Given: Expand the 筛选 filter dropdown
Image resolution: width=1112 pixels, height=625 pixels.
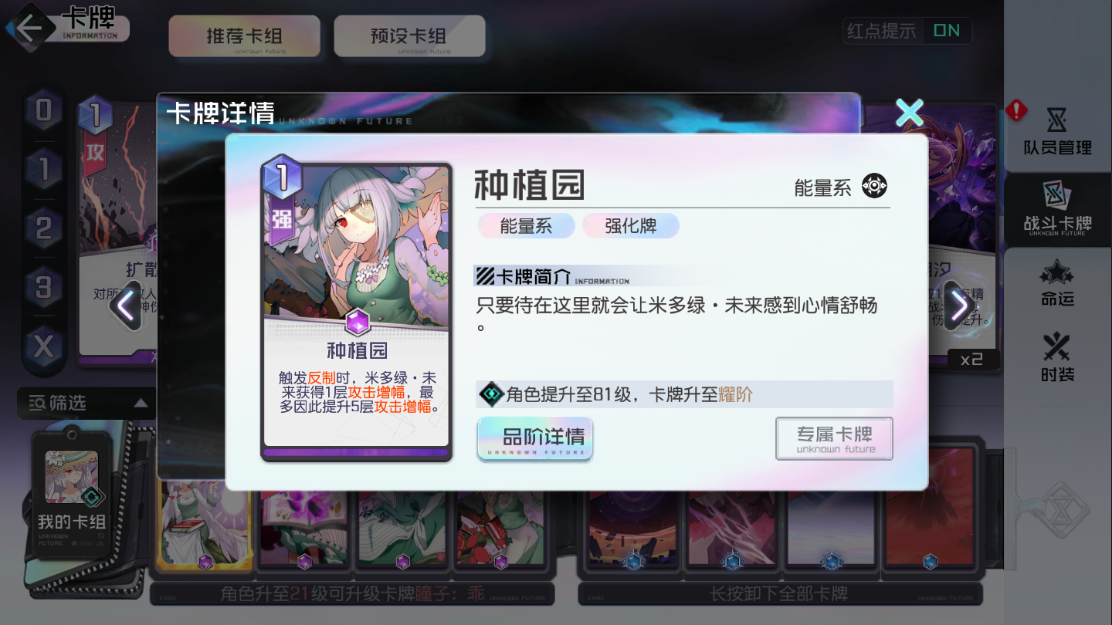Looking at the screenshot, I should 87,403.
